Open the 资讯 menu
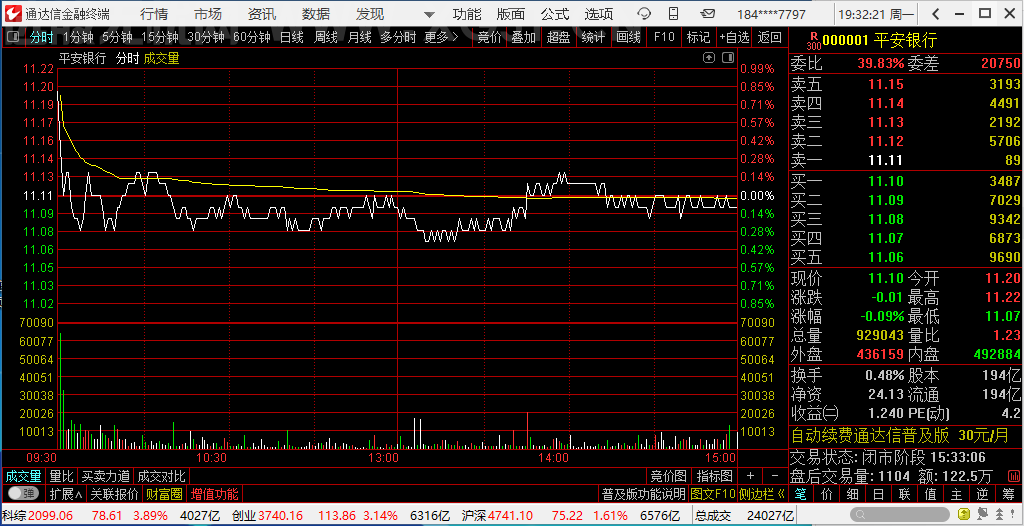Screen dimensions: 1024x526 (x=262, y=14)
